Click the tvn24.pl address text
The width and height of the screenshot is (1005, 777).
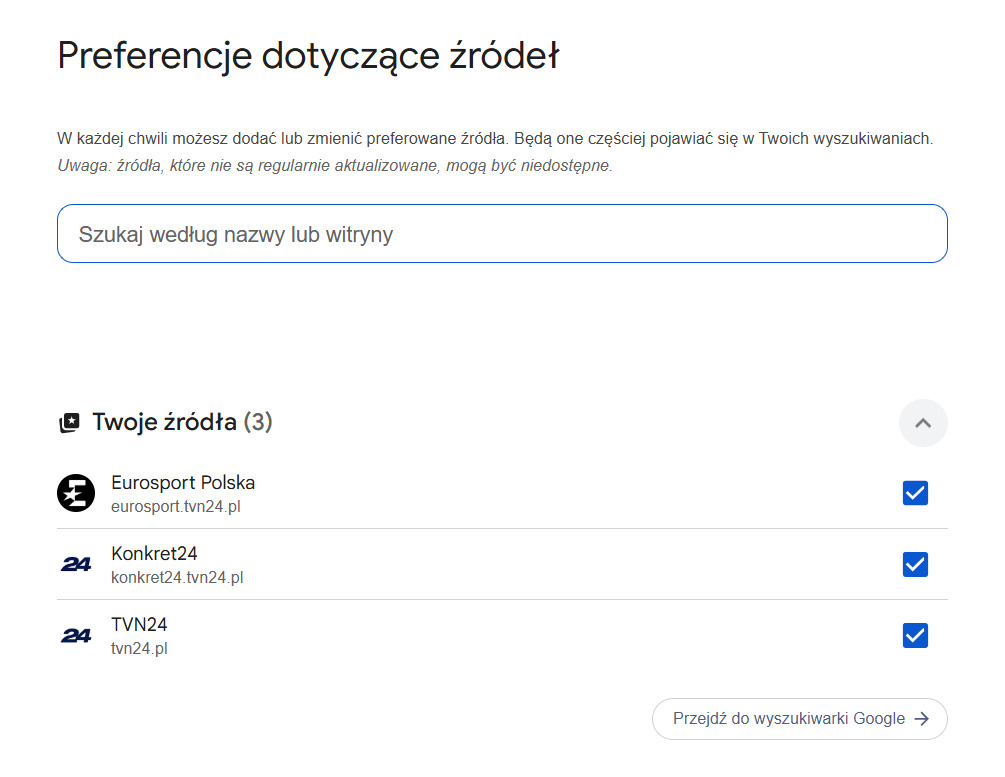[139, 649]
